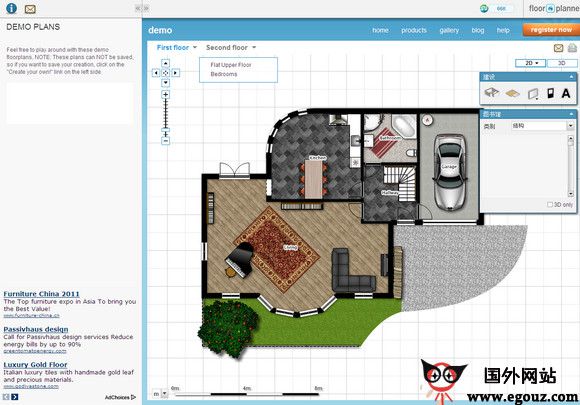Click the Garage room label

pyautogui.click(x=449, y=167)
